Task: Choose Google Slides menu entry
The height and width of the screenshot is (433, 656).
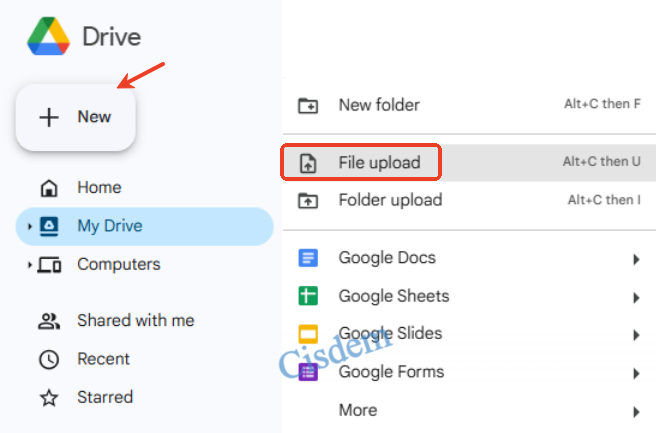Action: tap(469, 334)
